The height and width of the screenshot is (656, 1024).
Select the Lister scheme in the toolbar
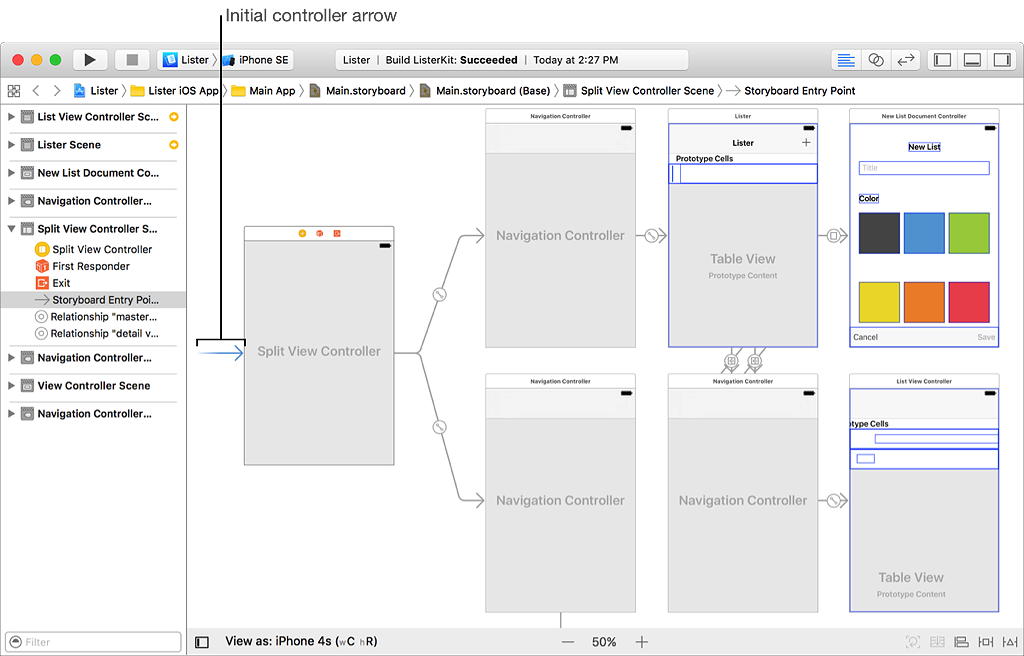185,59
